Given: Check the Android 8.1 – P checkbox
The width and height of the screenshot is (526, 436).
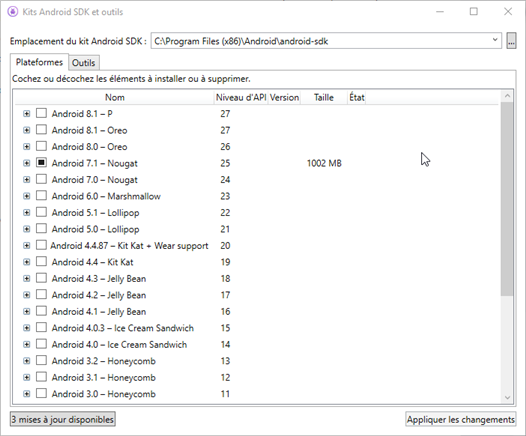Looking at the screenshot, I should [41, 113].
